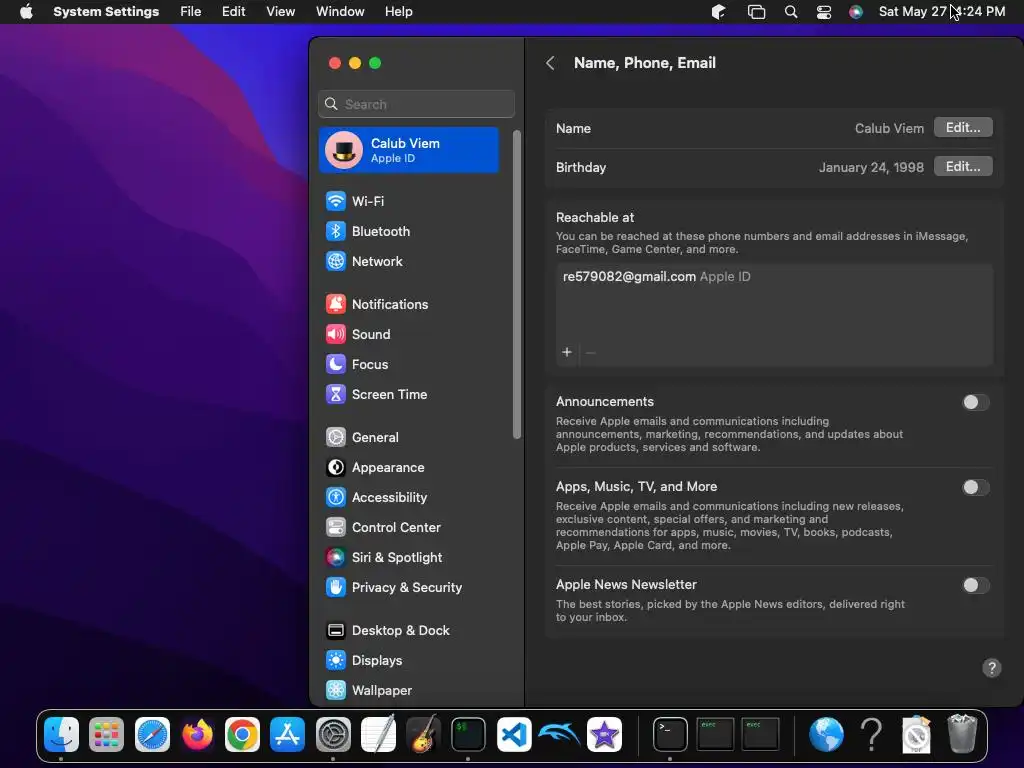Viewport: 1024px width, 768px height.
Task: Open Privacy & Security settings
Action: [394, 588]
